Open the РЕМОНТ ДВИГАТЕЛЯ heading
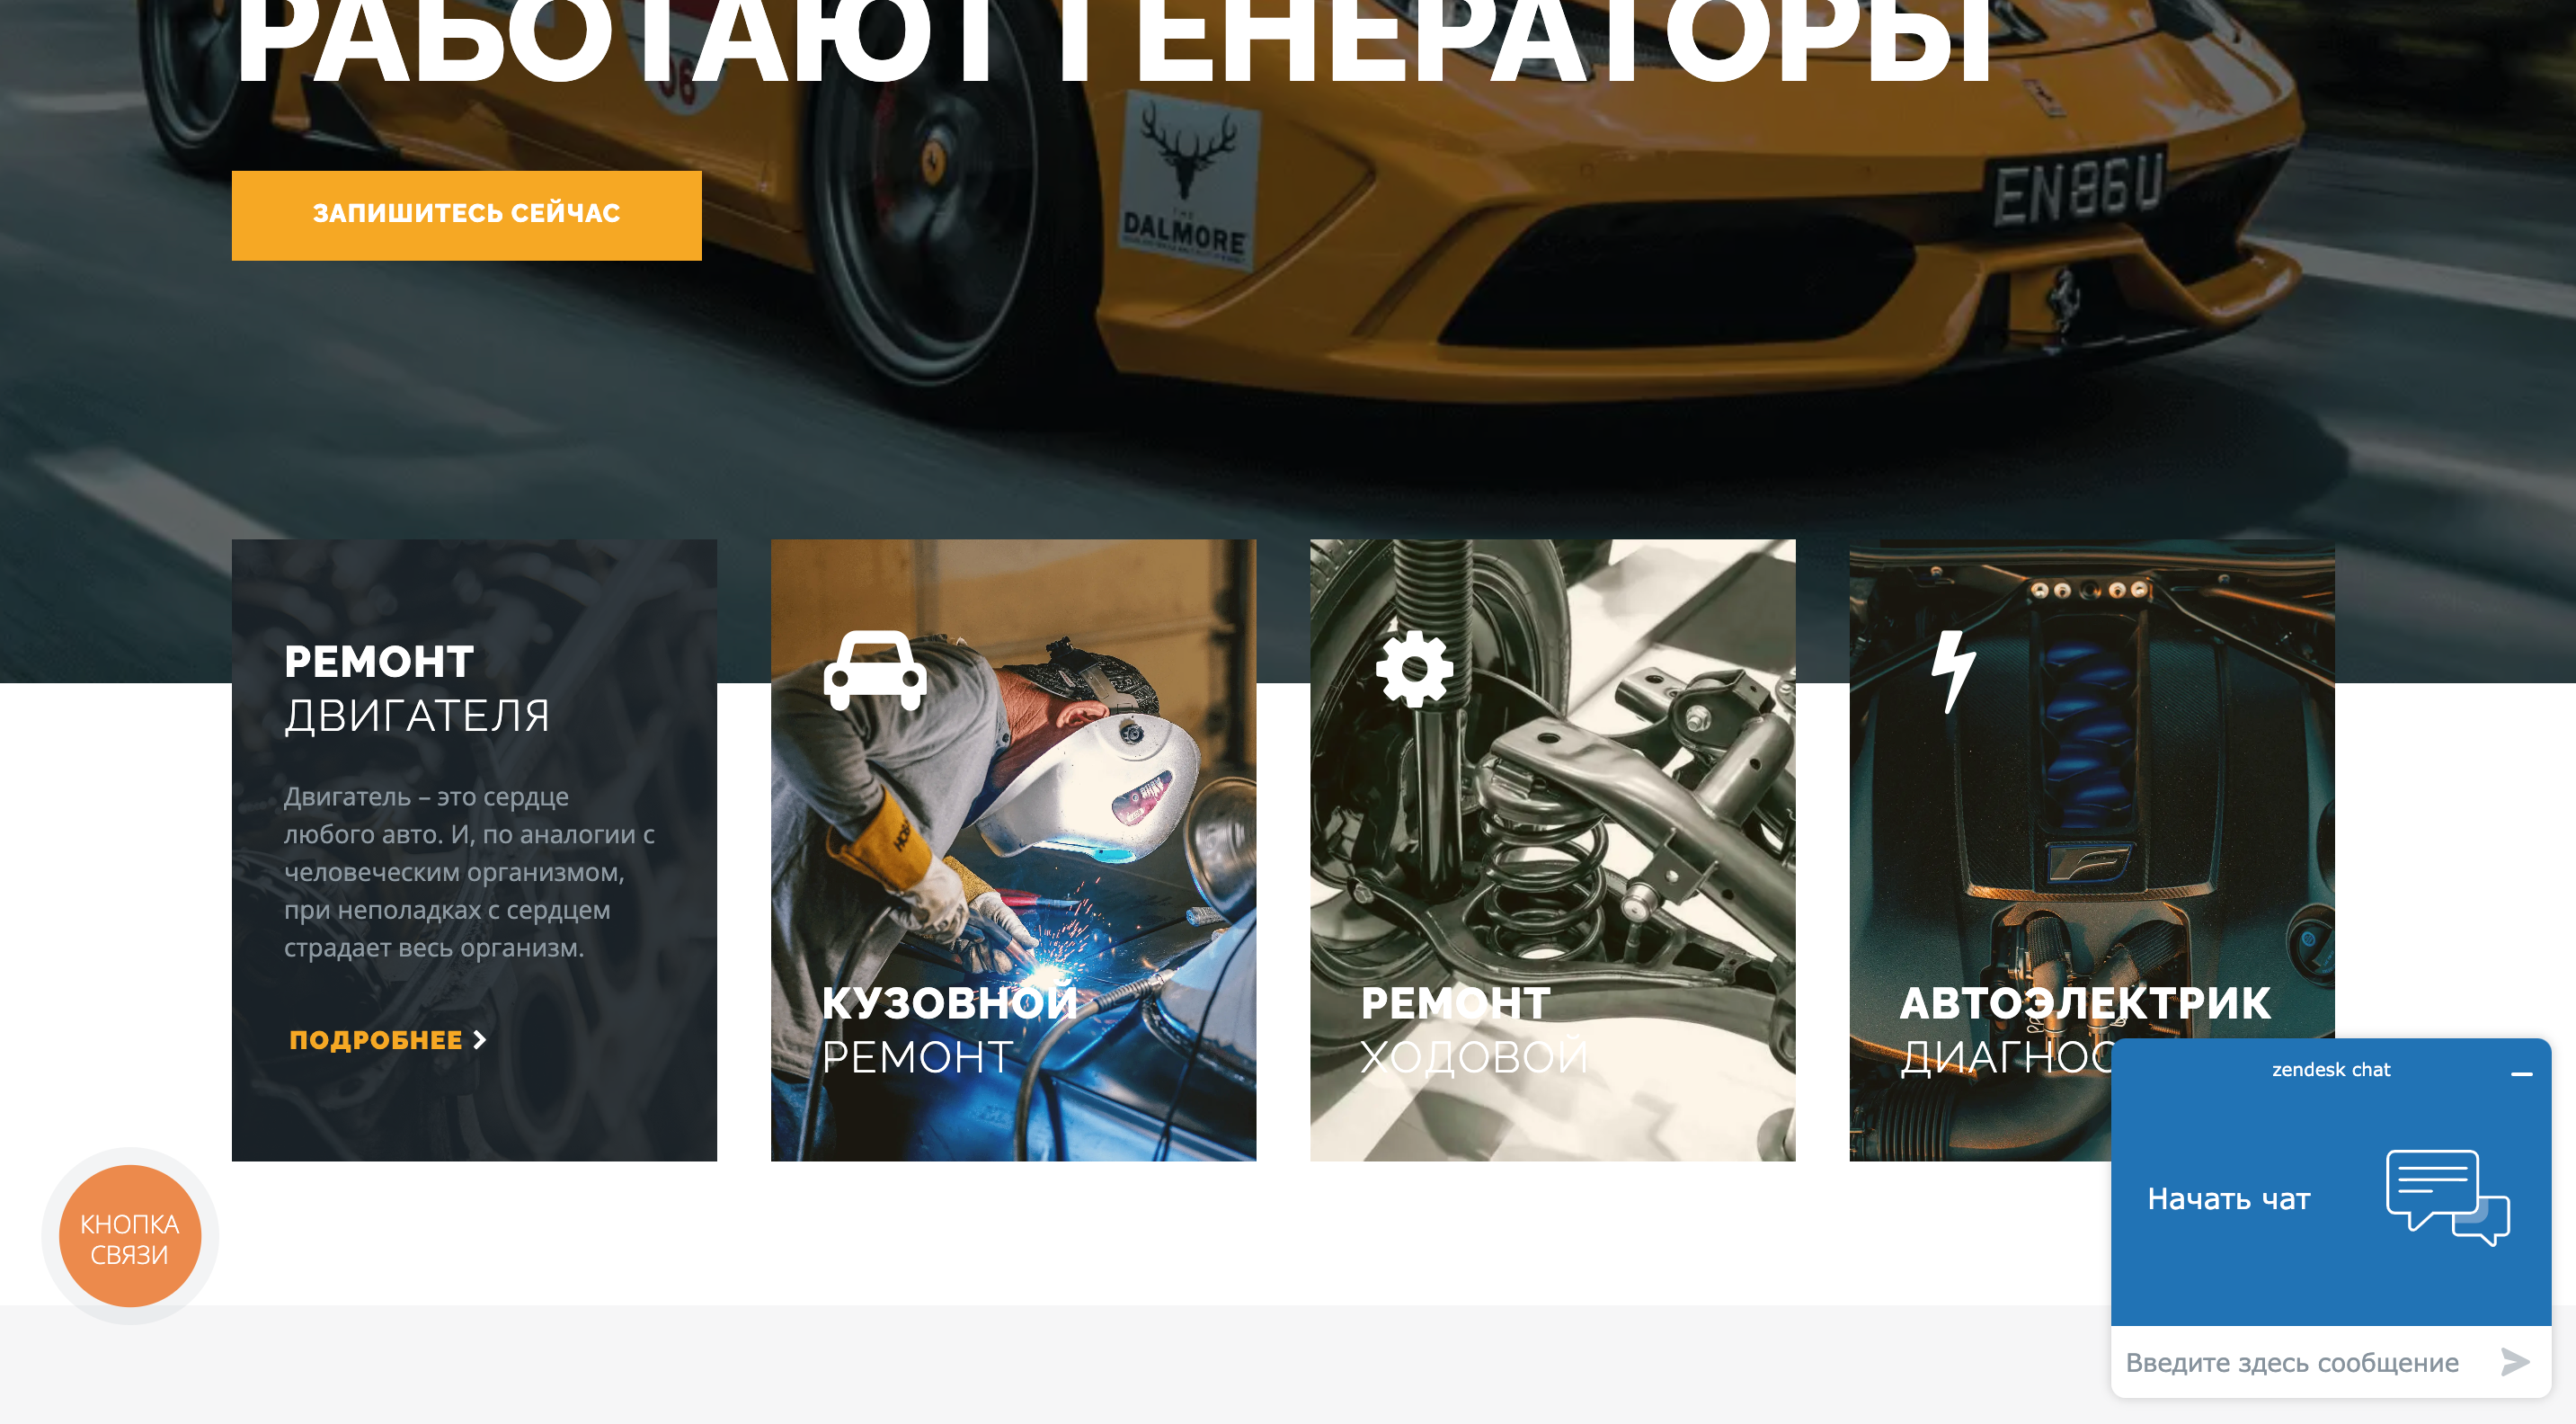This screenshot has height=1424, width=2576. [x=417, y=688]
